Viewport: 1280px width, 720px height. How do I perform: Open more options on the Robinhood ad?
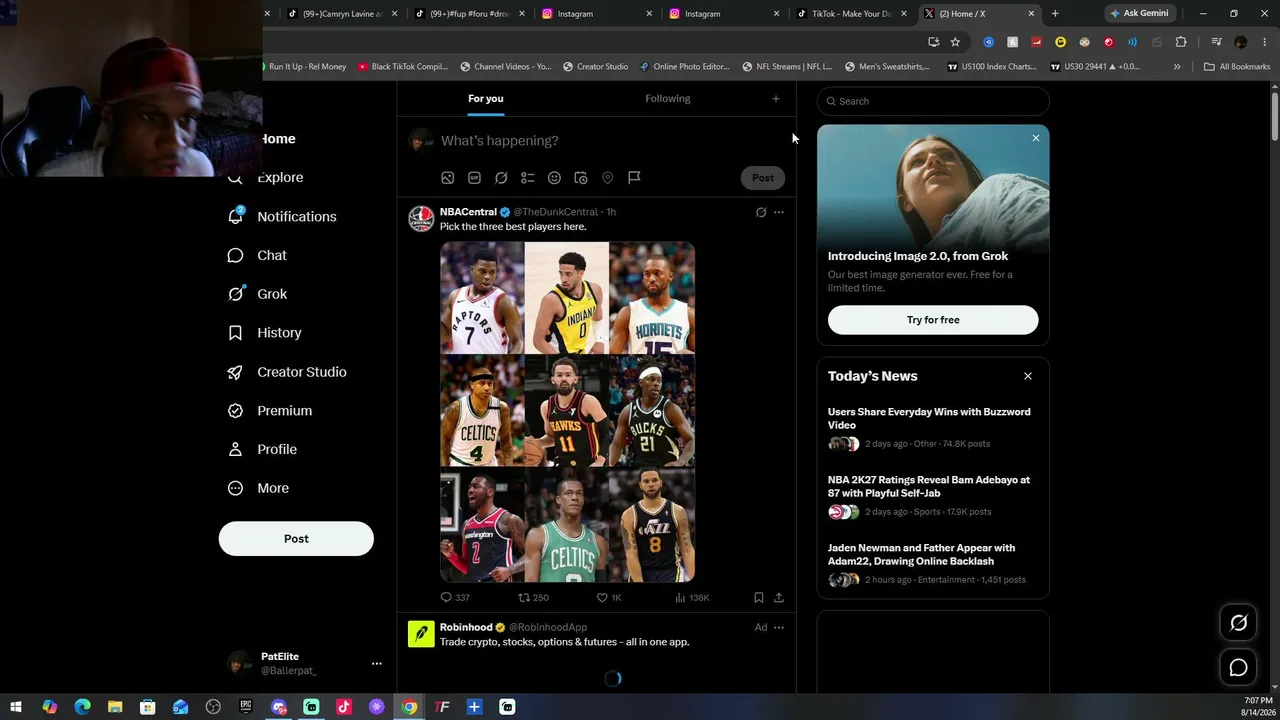click(779, 627)
